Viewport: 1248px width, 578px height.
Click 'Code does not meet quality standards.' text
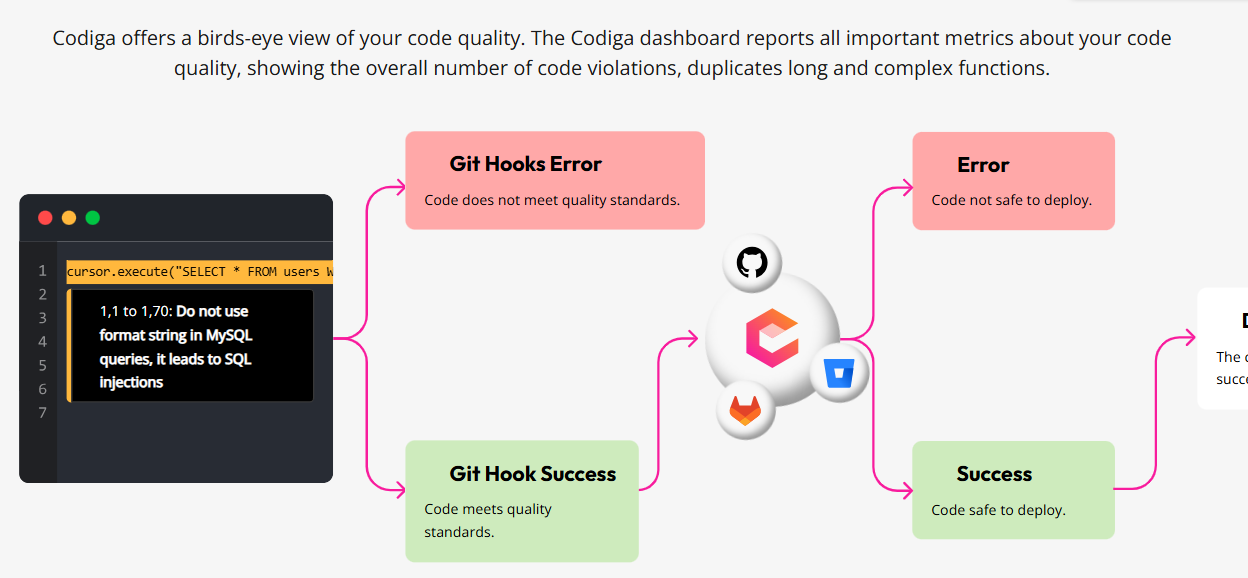pos(552,200)
